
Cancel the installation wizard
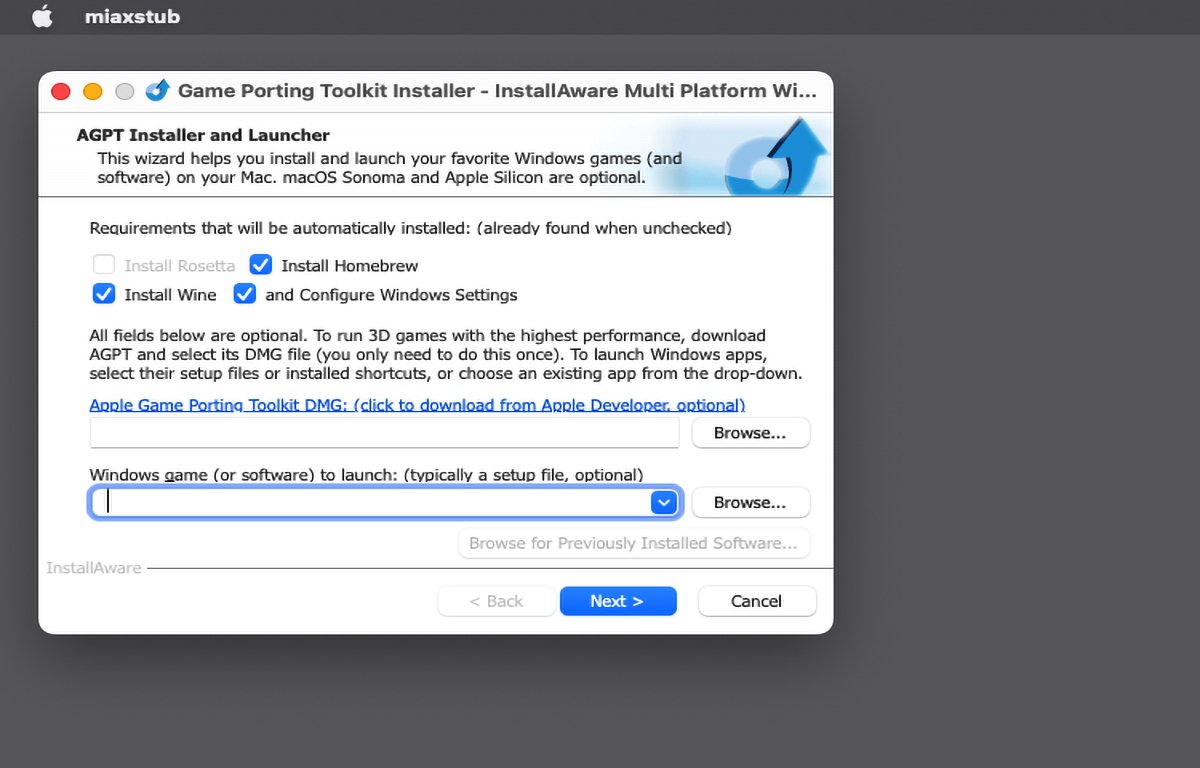(x=756, y=601)
